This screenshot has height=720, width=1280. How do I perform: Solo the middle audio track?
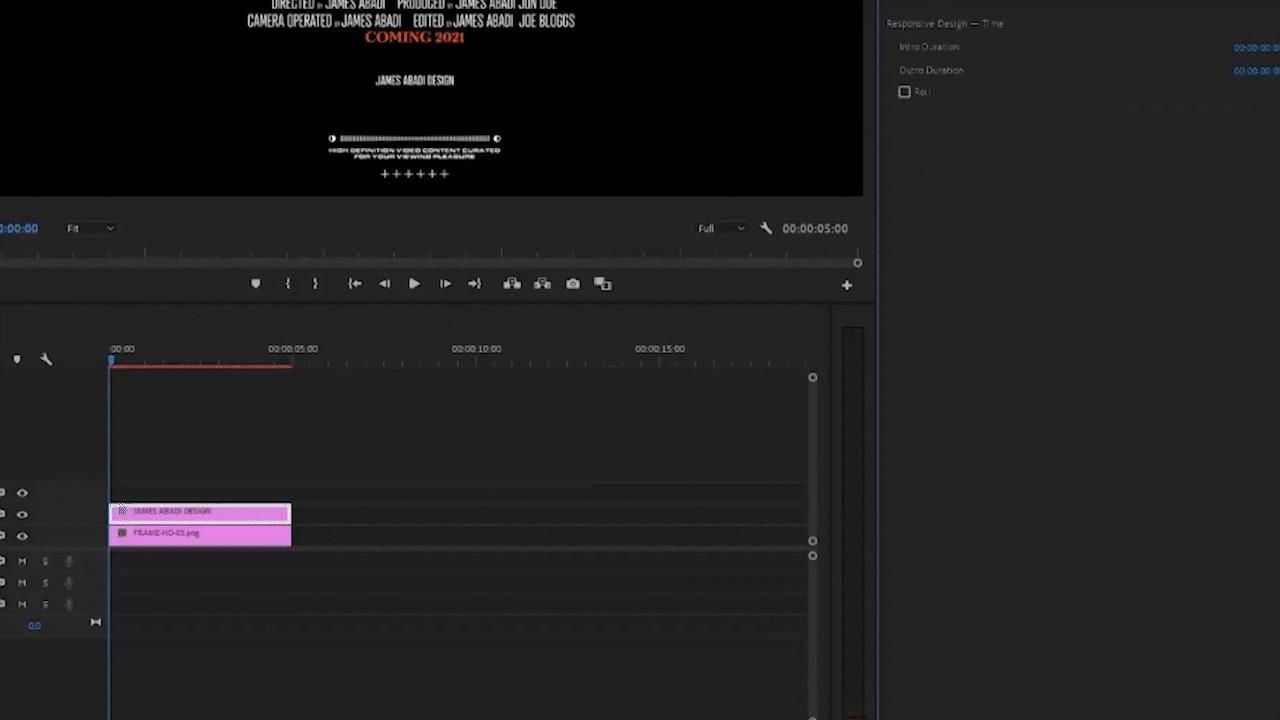click(45, 583)
